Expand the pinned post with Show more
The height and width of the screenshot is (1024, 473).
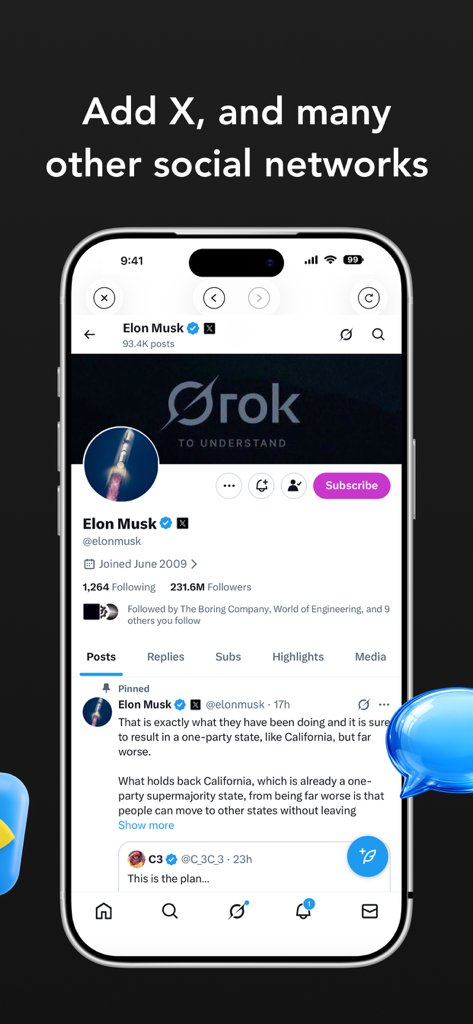146,825
